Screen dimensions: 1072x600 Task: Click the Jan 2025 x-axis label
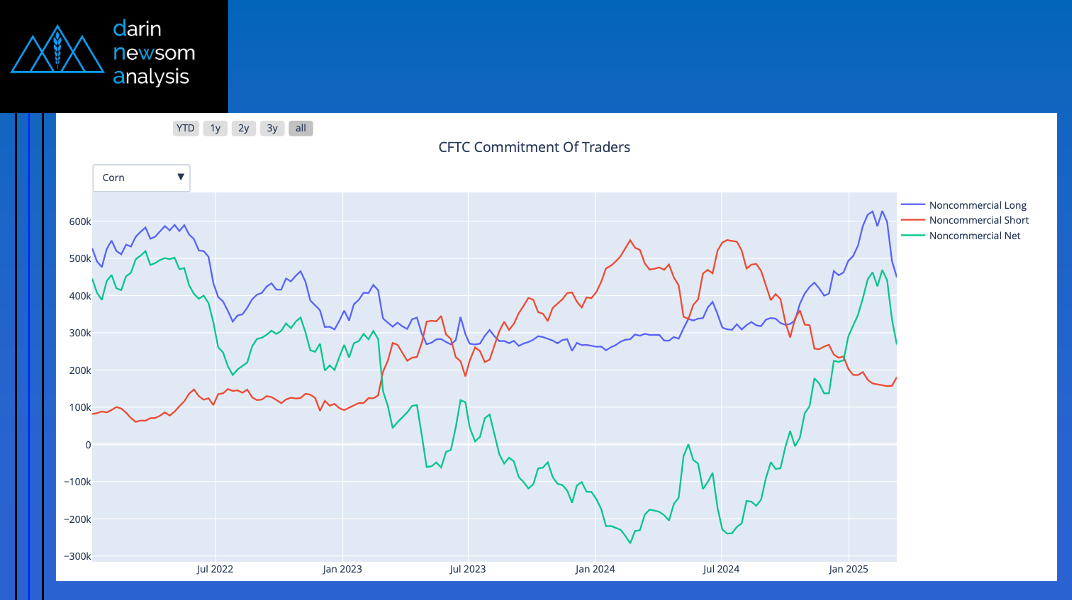click(849, 569)
